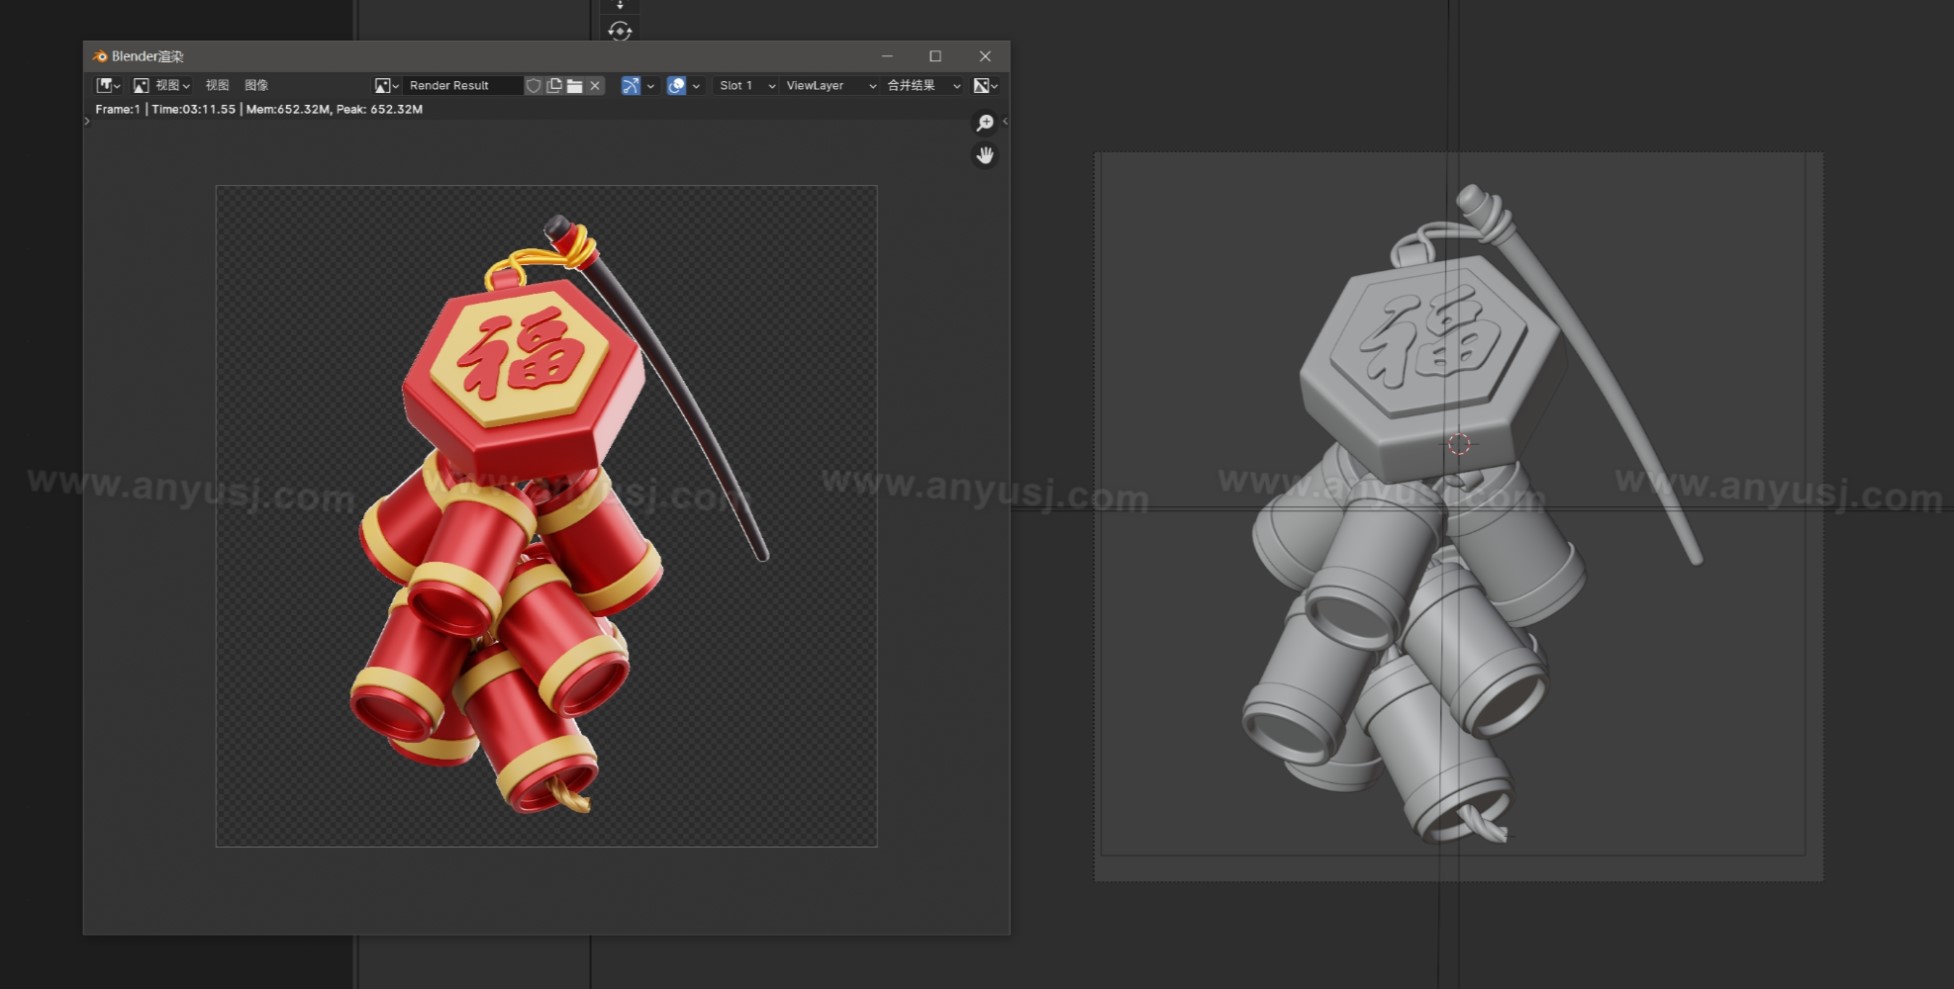Click the Render Result image name field
Viewport: 1954px width, 989px height.
coord(462,86)
